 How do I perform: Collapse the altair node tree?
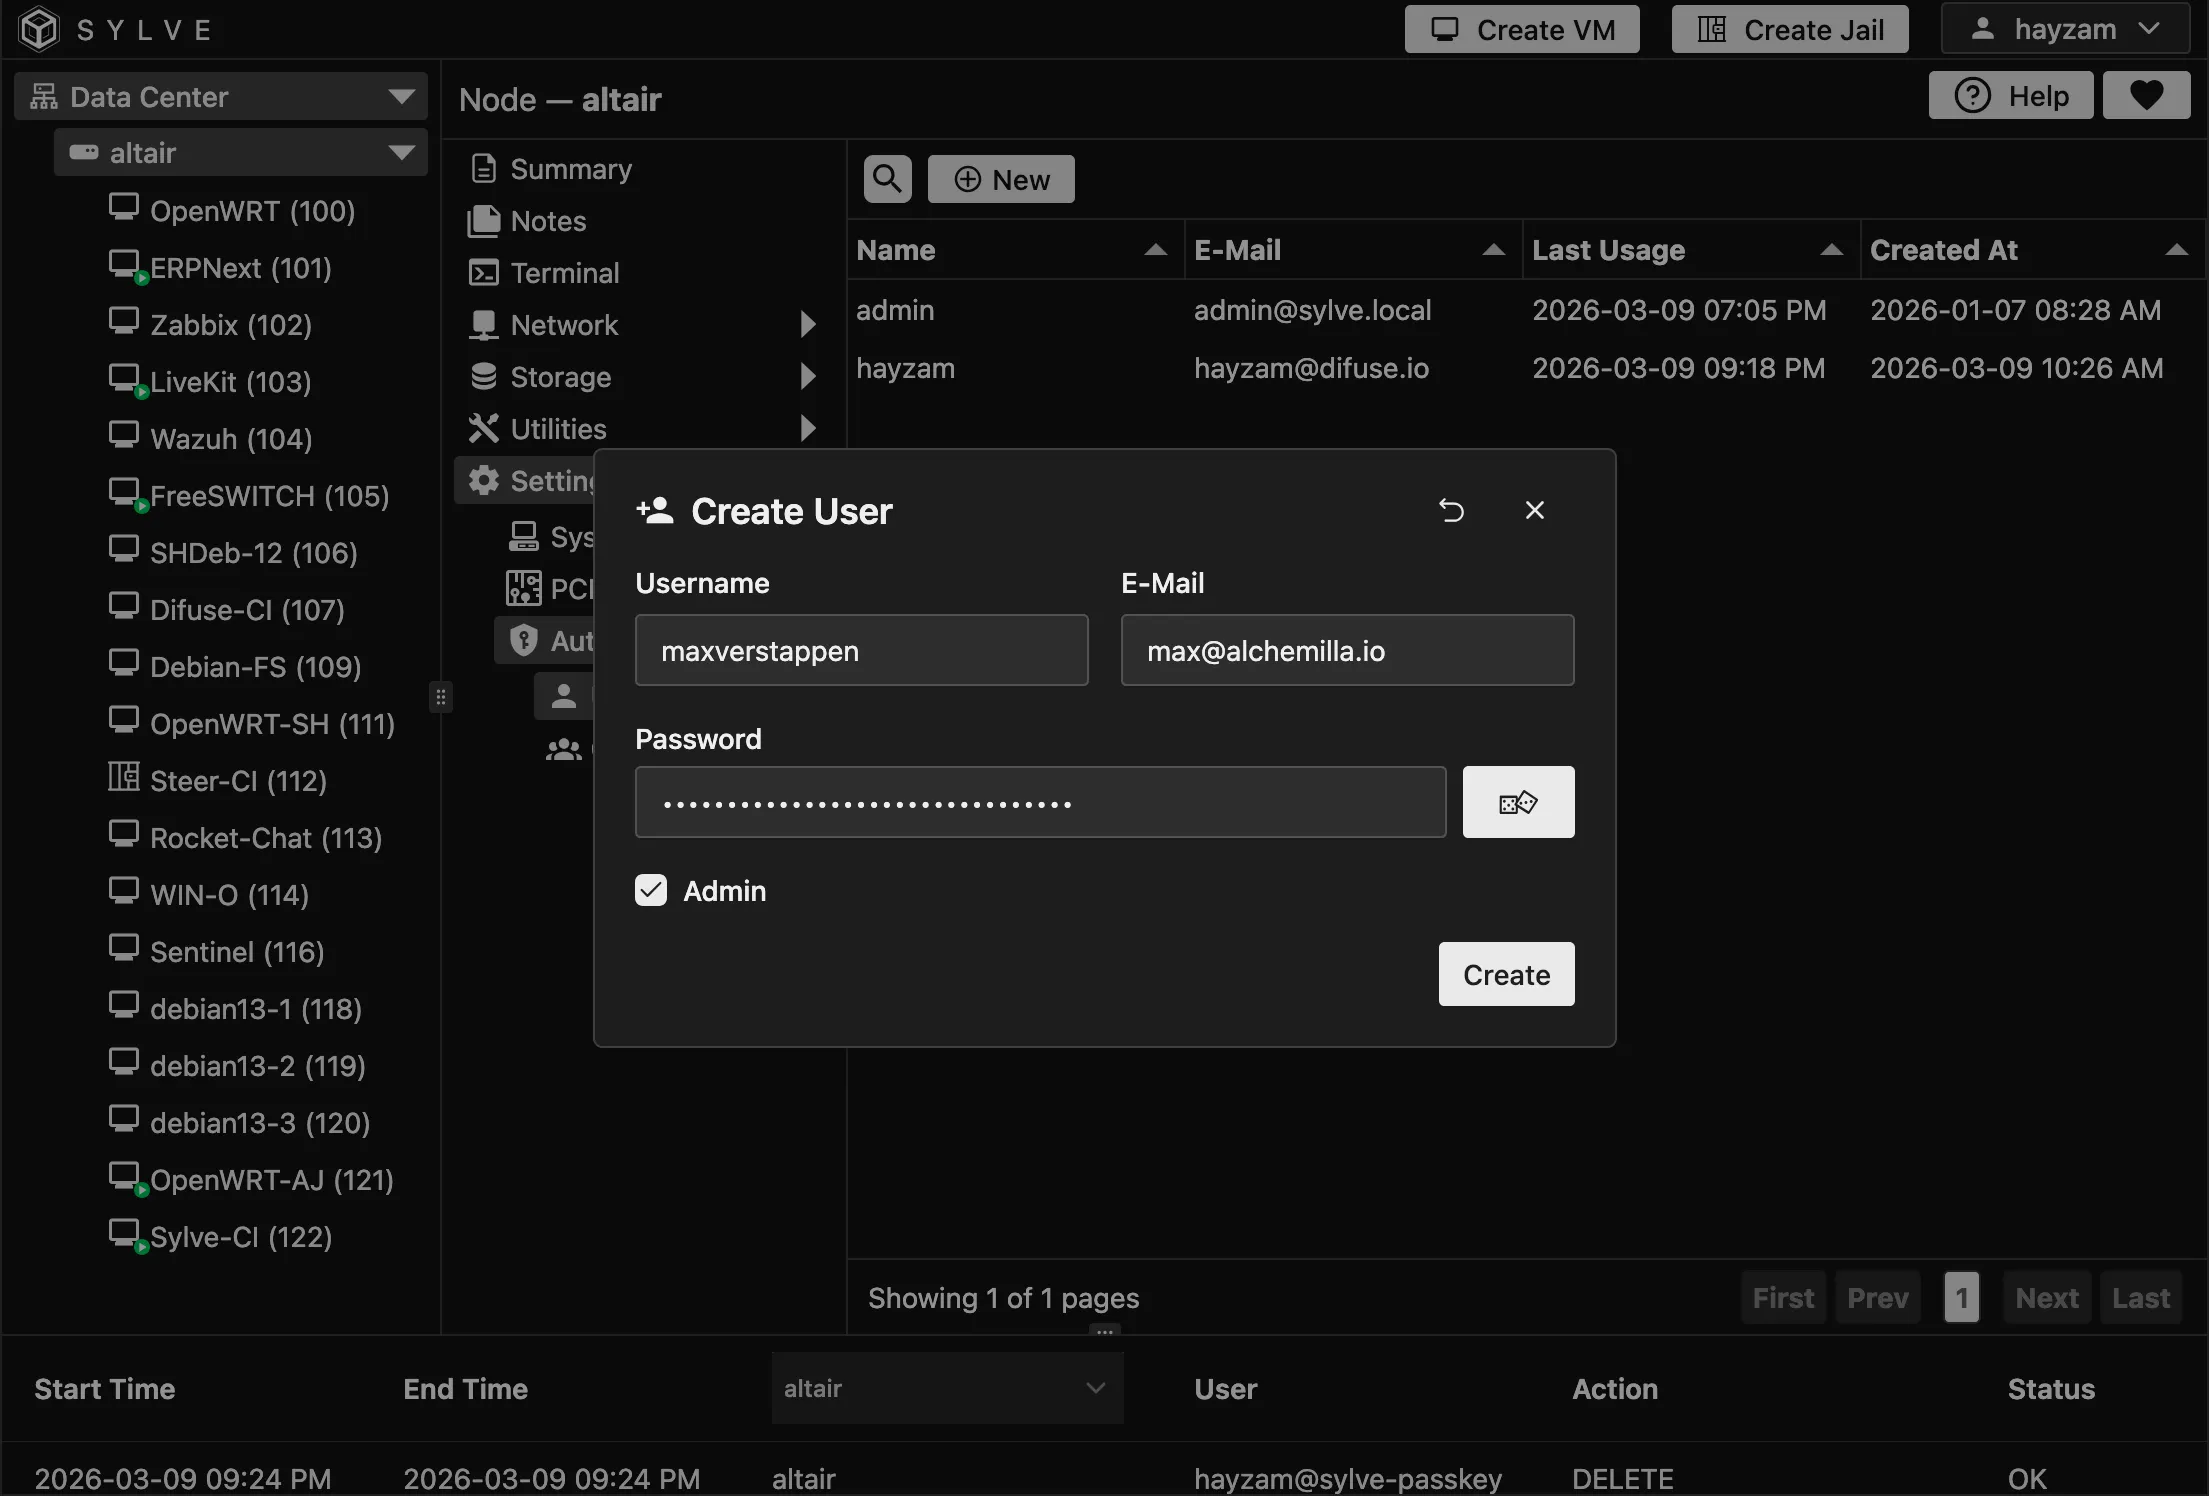click(401, 152)
